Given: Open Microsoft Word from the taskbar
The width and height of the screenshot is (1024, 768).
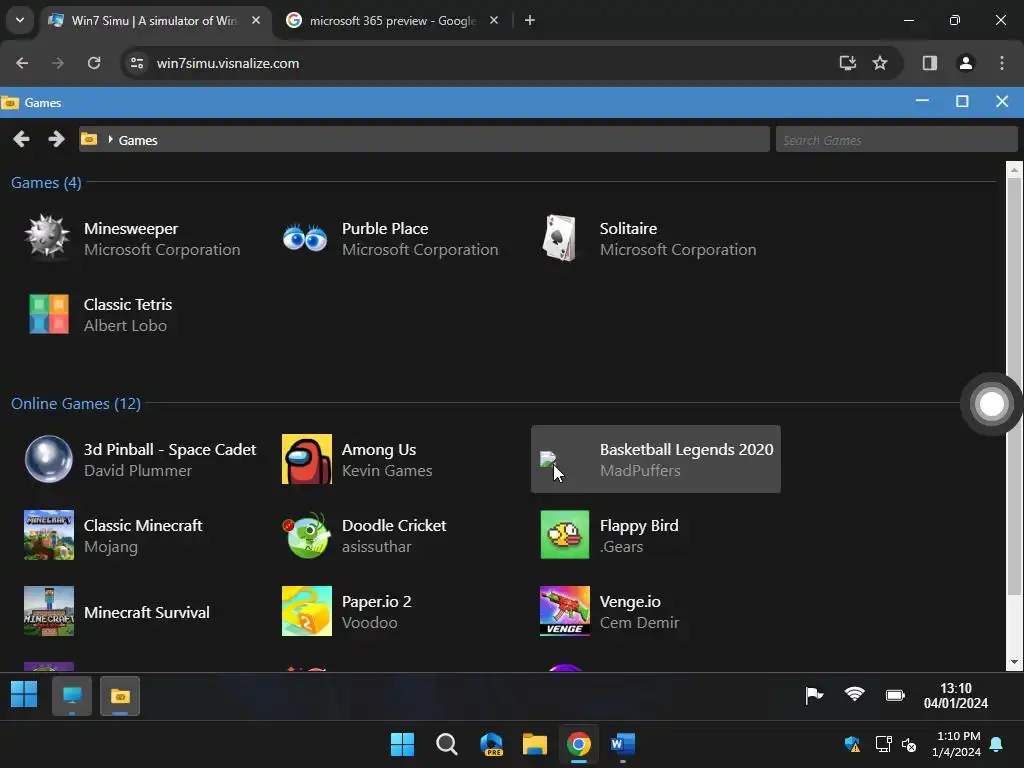Looking at the screenshot, I should [622, 743].
